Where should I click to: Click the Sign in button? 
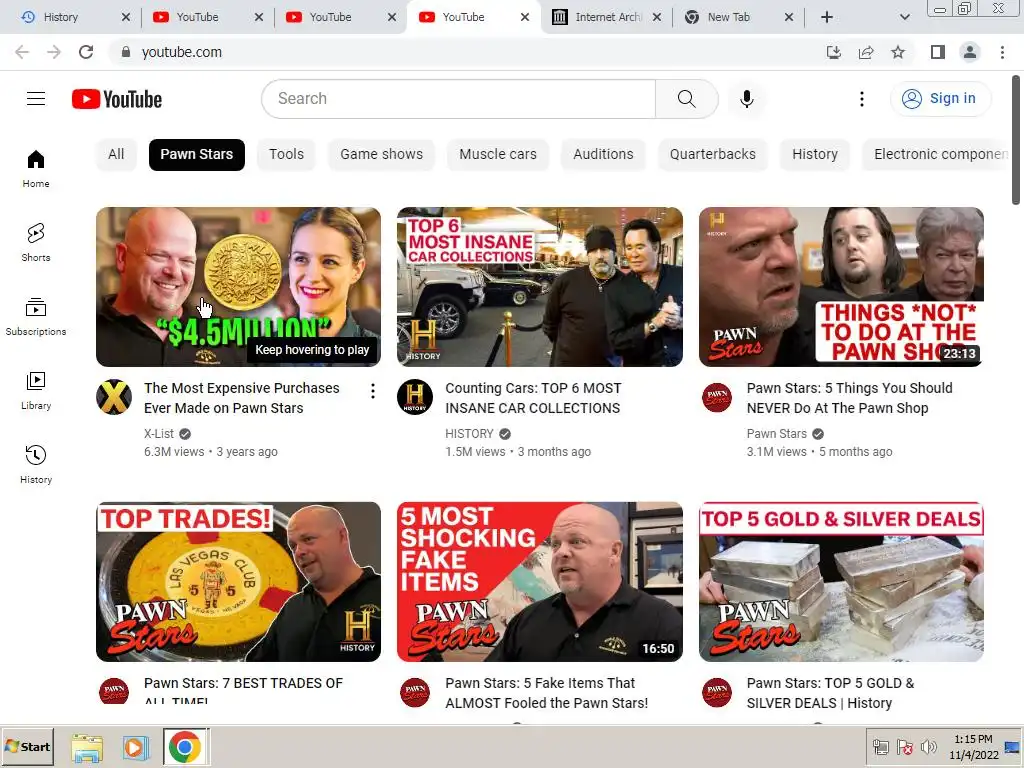(x=940, y=99)
